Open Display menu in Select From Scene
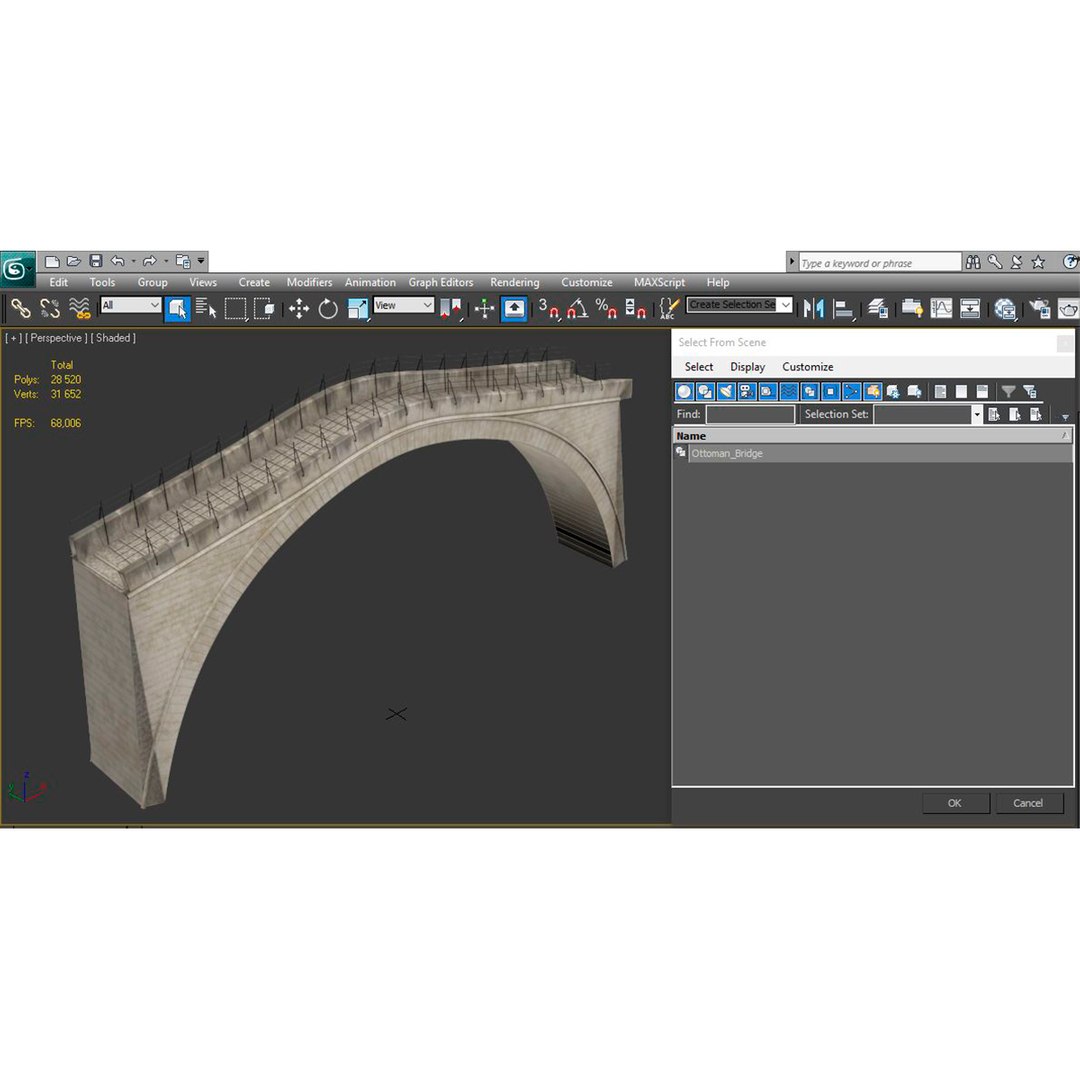This screenshot has width=1080, height=1080. tap(747, 367)
